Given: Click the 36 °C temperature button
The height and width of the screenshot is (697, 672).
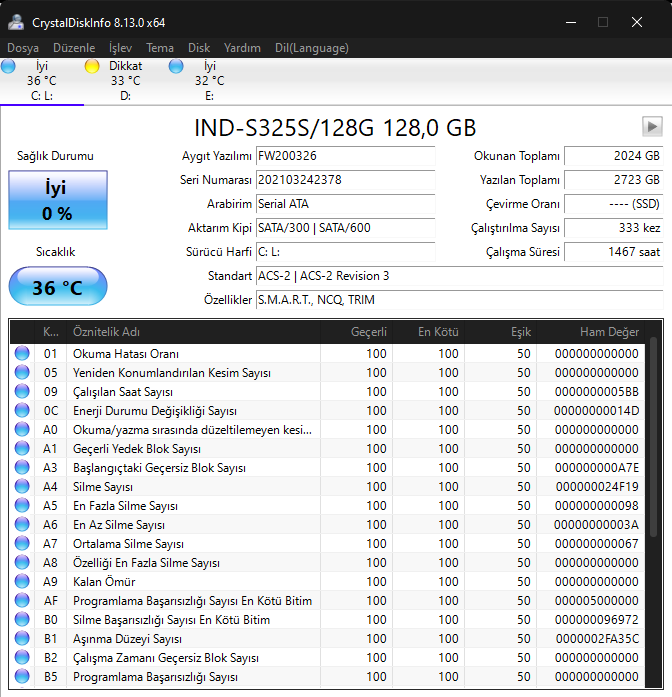Looking at the screenshot, I should [x=57, y=288].
